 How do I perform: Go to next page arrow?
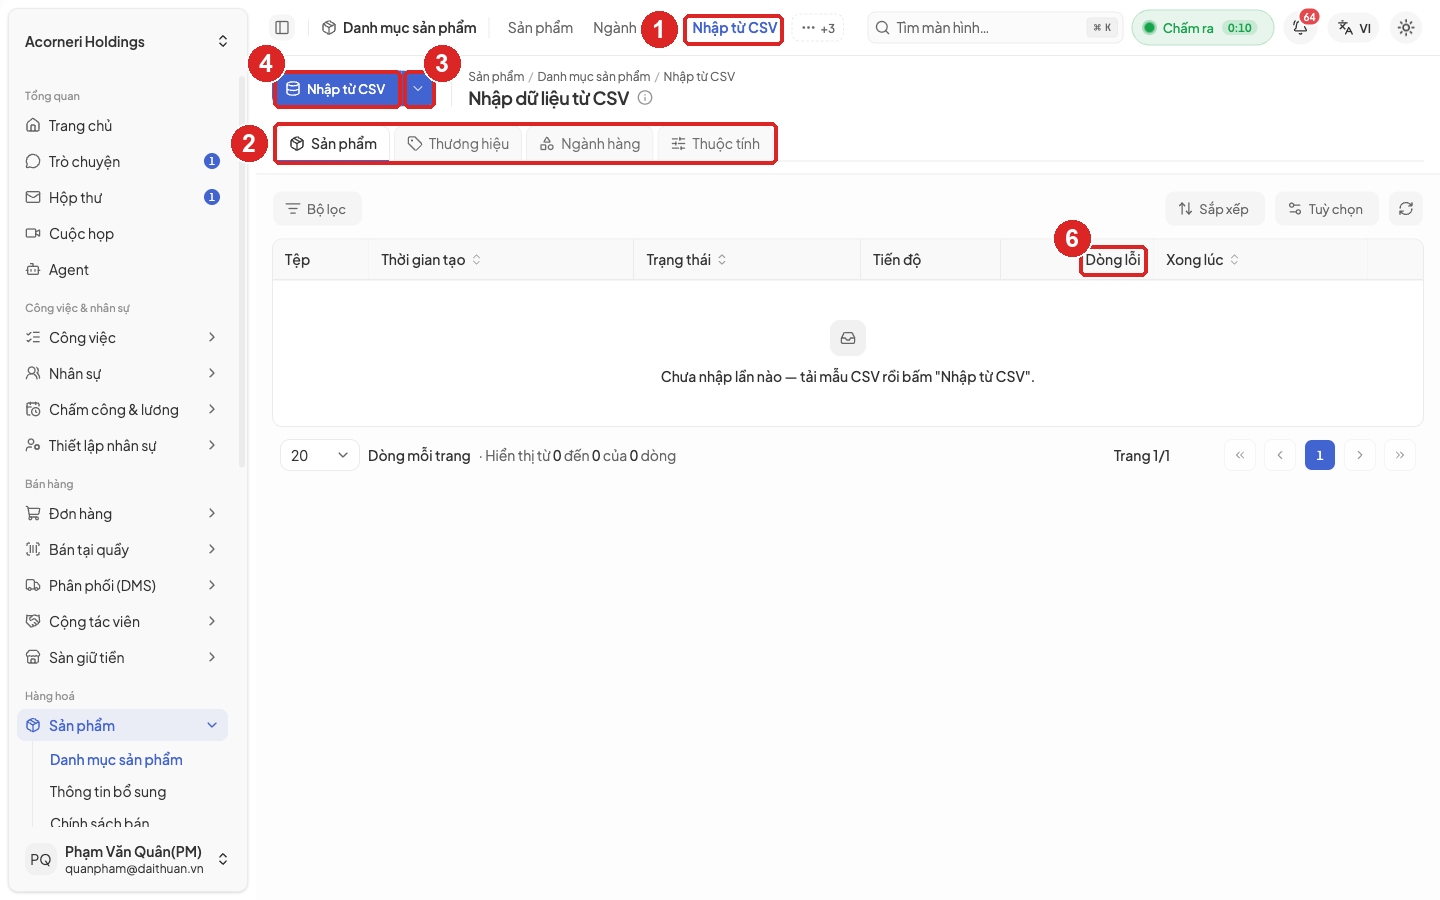click(x=1360, y=455)
